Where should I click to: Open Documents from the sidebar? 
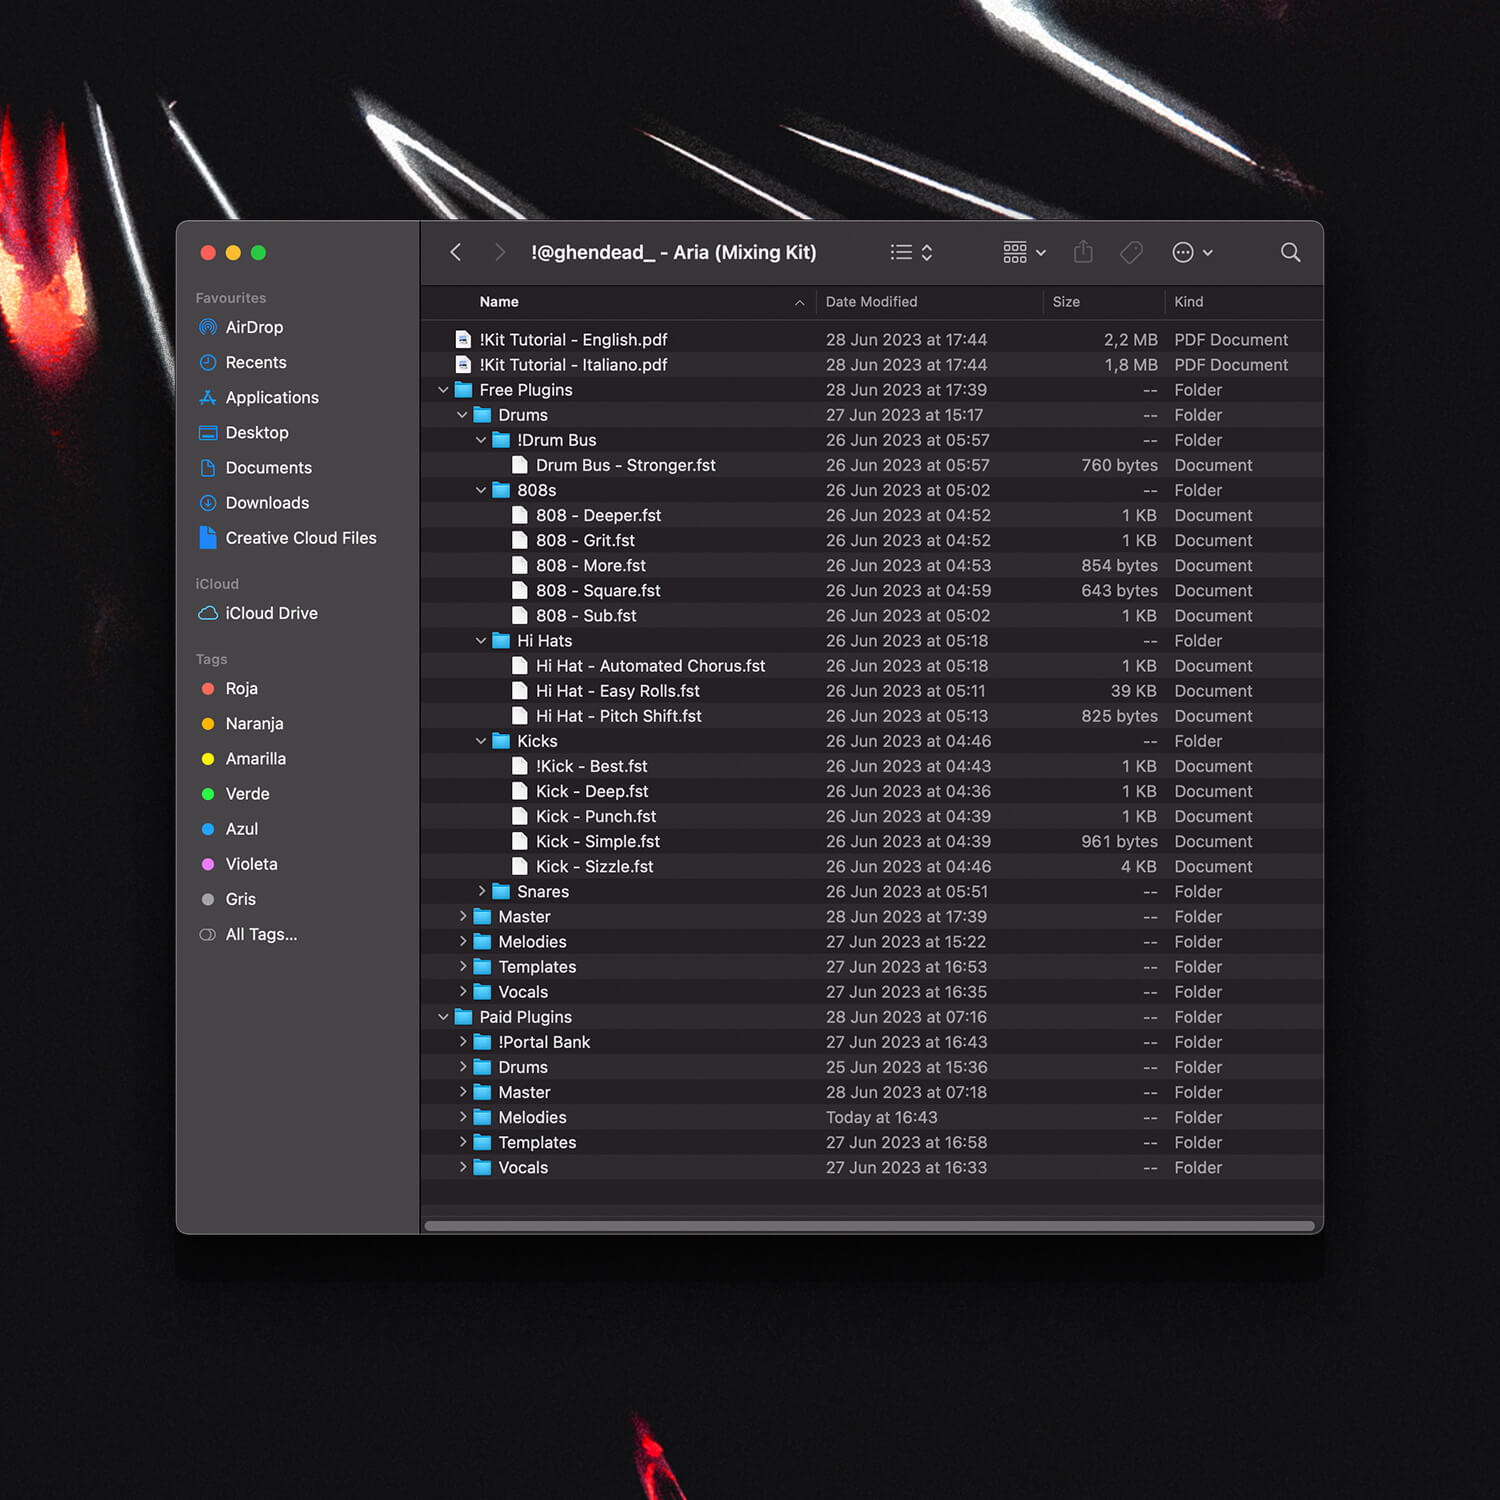(268, 467)
